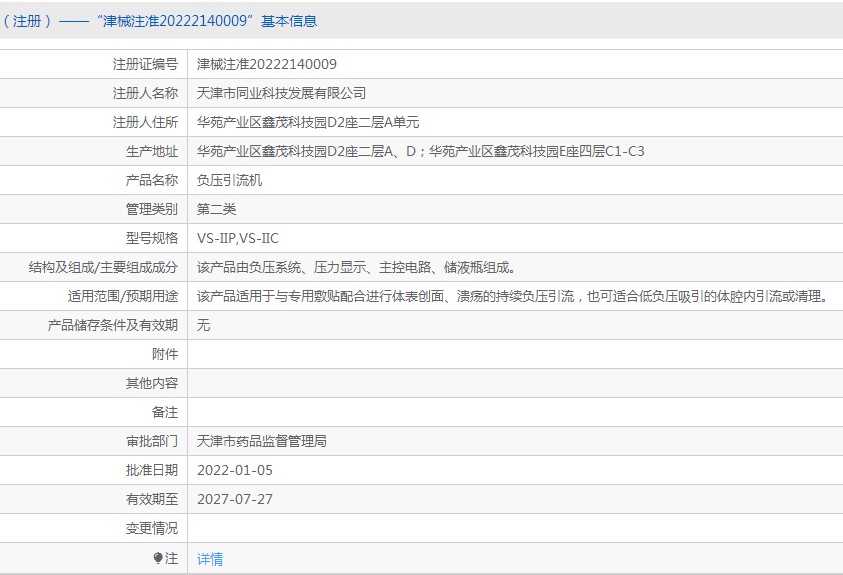Select the 产品储存条件及有效期 label

113,326
